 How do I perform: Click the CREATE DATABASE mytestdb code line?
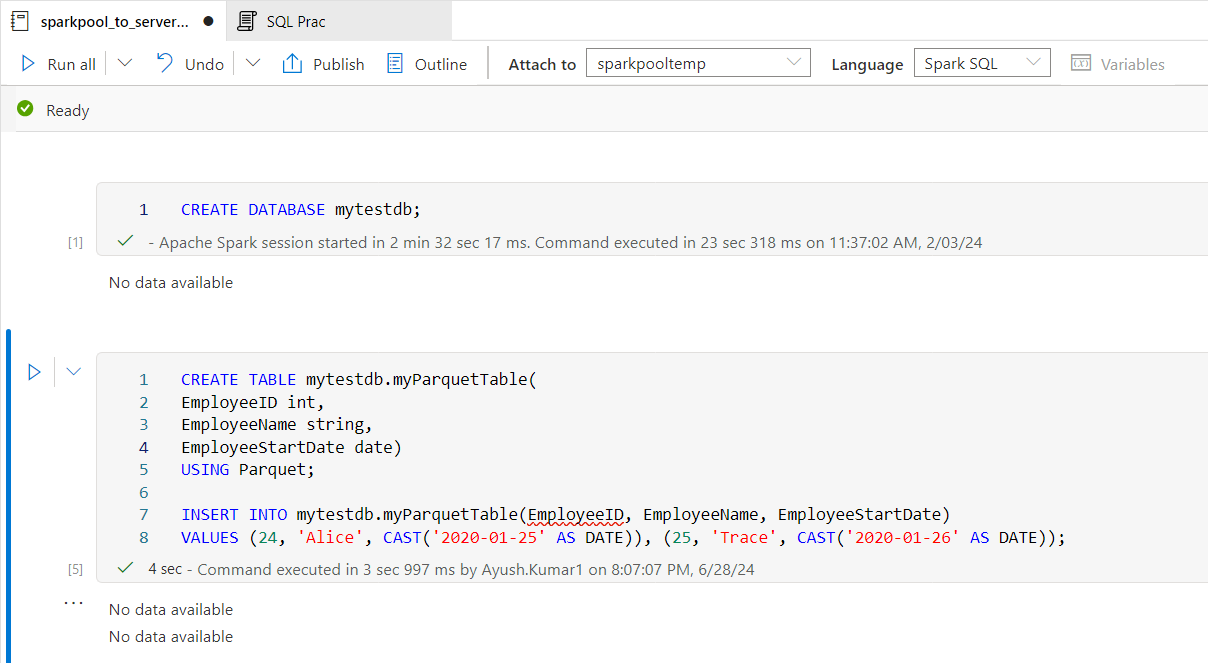(x=300, y=209)
